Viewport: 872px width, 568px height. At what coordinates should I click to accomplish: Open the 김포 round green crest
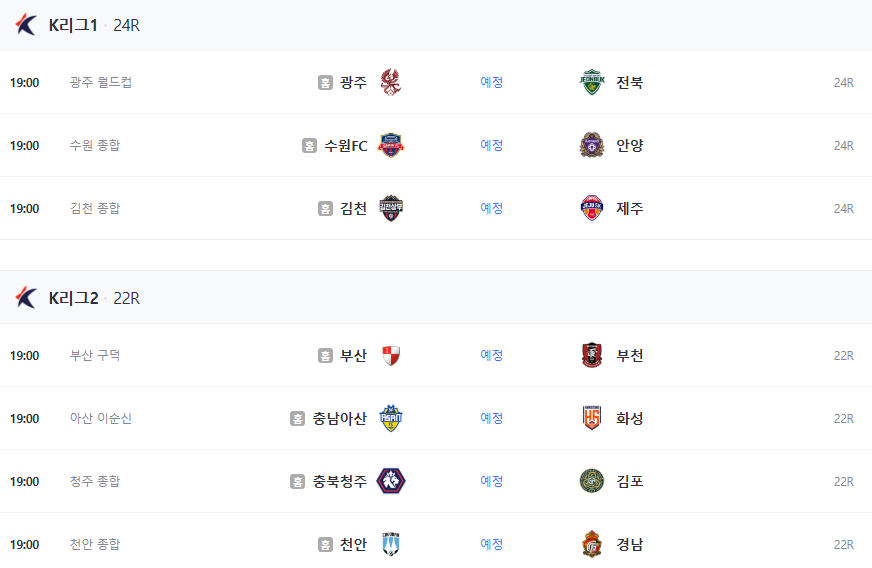[592, 481]
